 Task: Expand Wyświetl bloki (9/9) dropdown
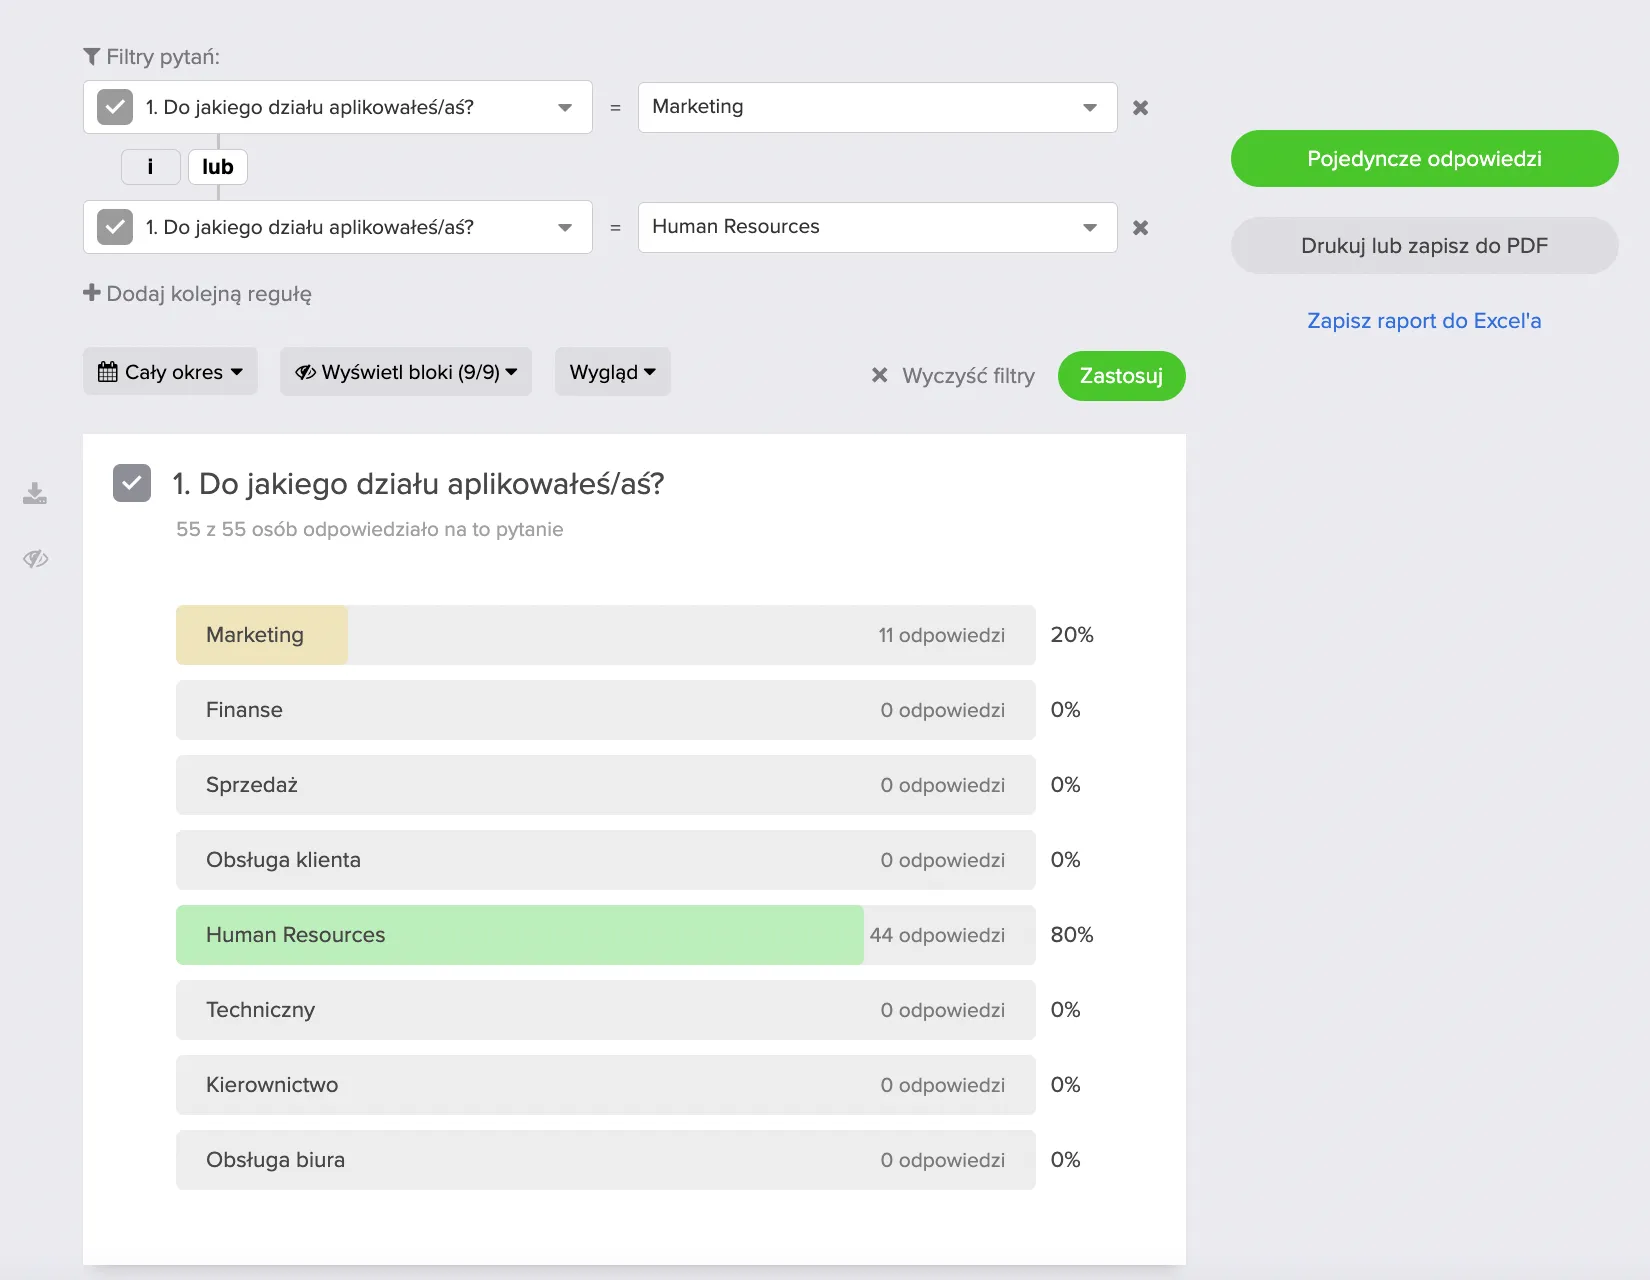[x=406, y=372]
